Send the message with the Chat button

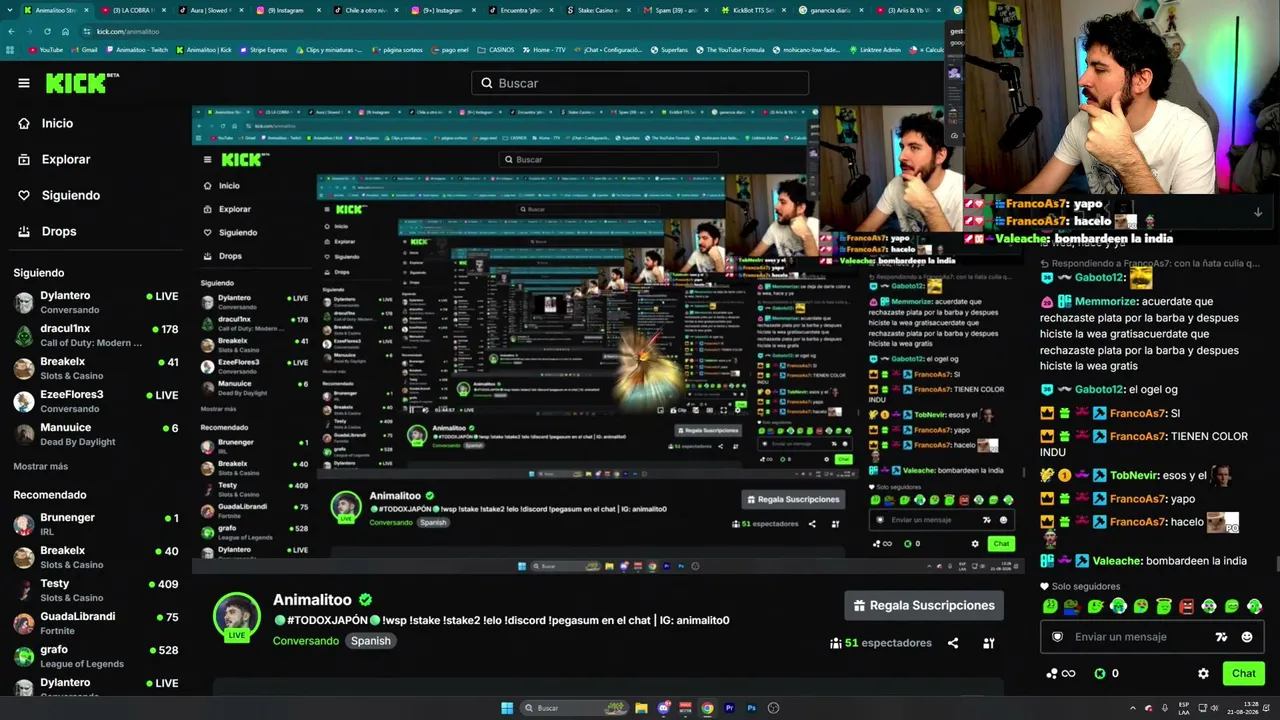[x=1243, y=673]
